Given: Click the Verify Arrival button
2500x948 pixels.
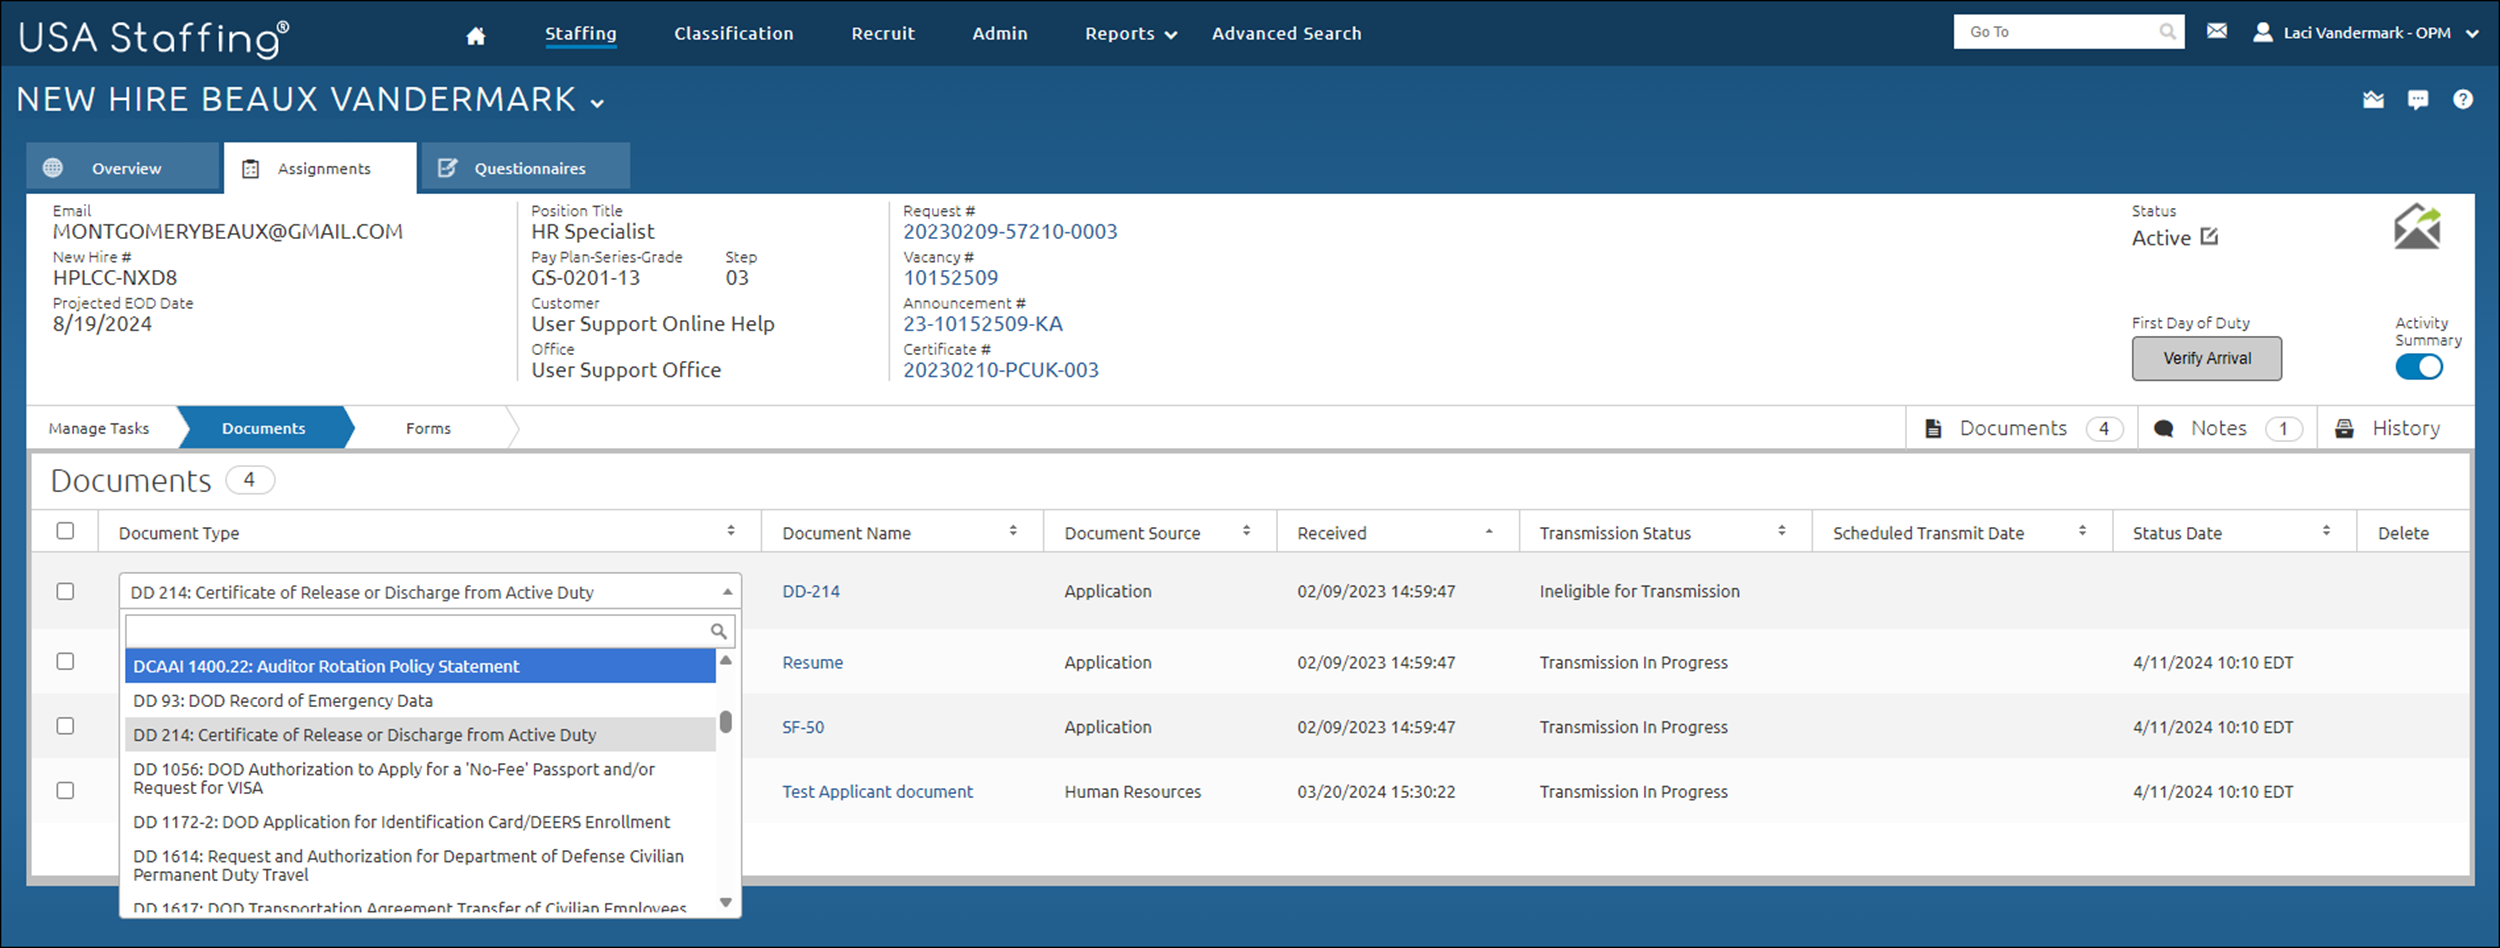Looking at the screenshot, I should point(2207,358).
